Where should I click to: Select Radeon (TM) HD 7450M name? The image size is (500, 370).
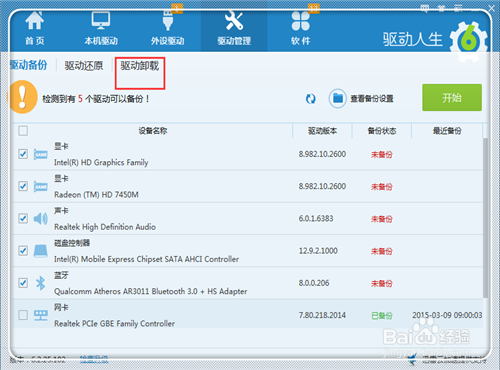[x=96, y=195]
